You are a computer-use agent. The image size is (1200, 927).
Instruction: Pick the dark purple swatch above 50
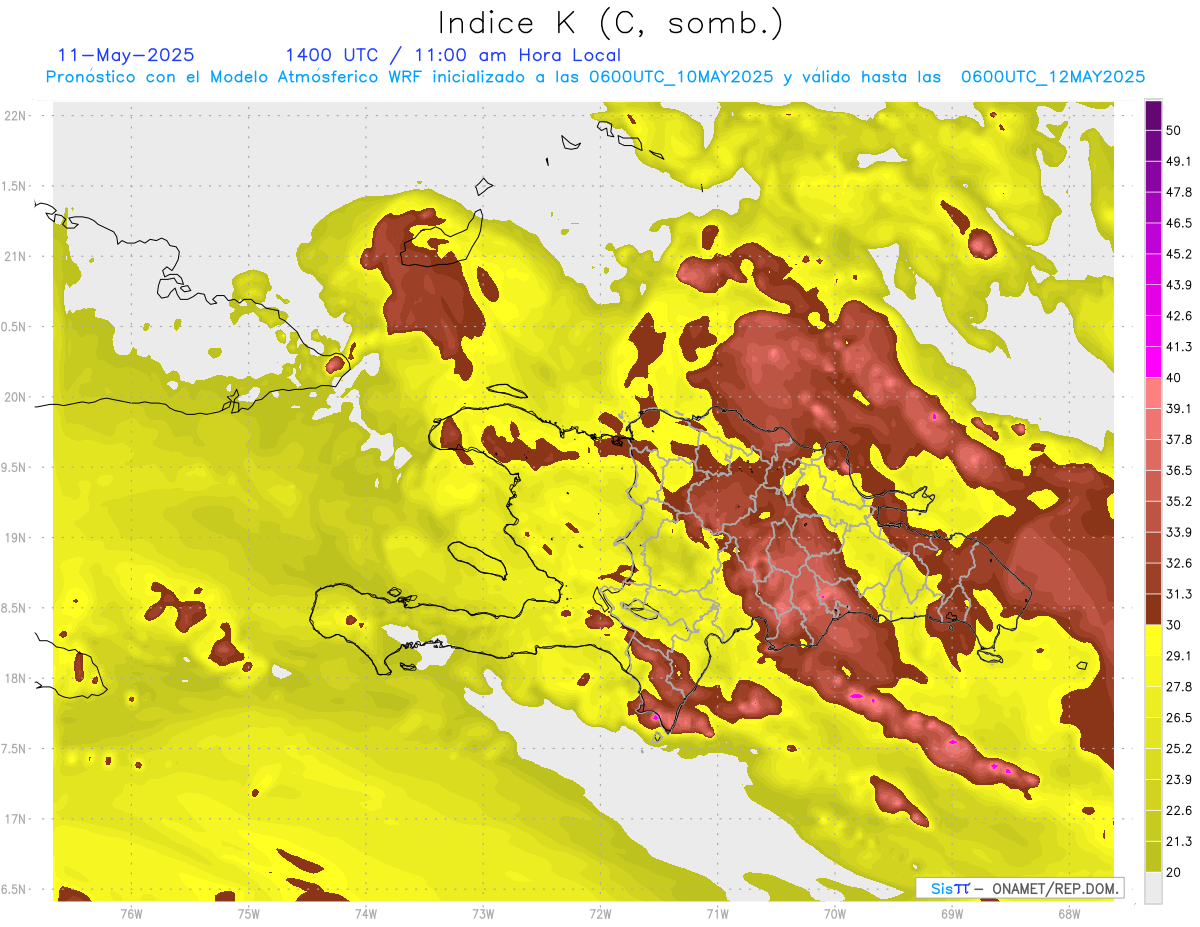pyautogui.click(x=1153, y=114)
